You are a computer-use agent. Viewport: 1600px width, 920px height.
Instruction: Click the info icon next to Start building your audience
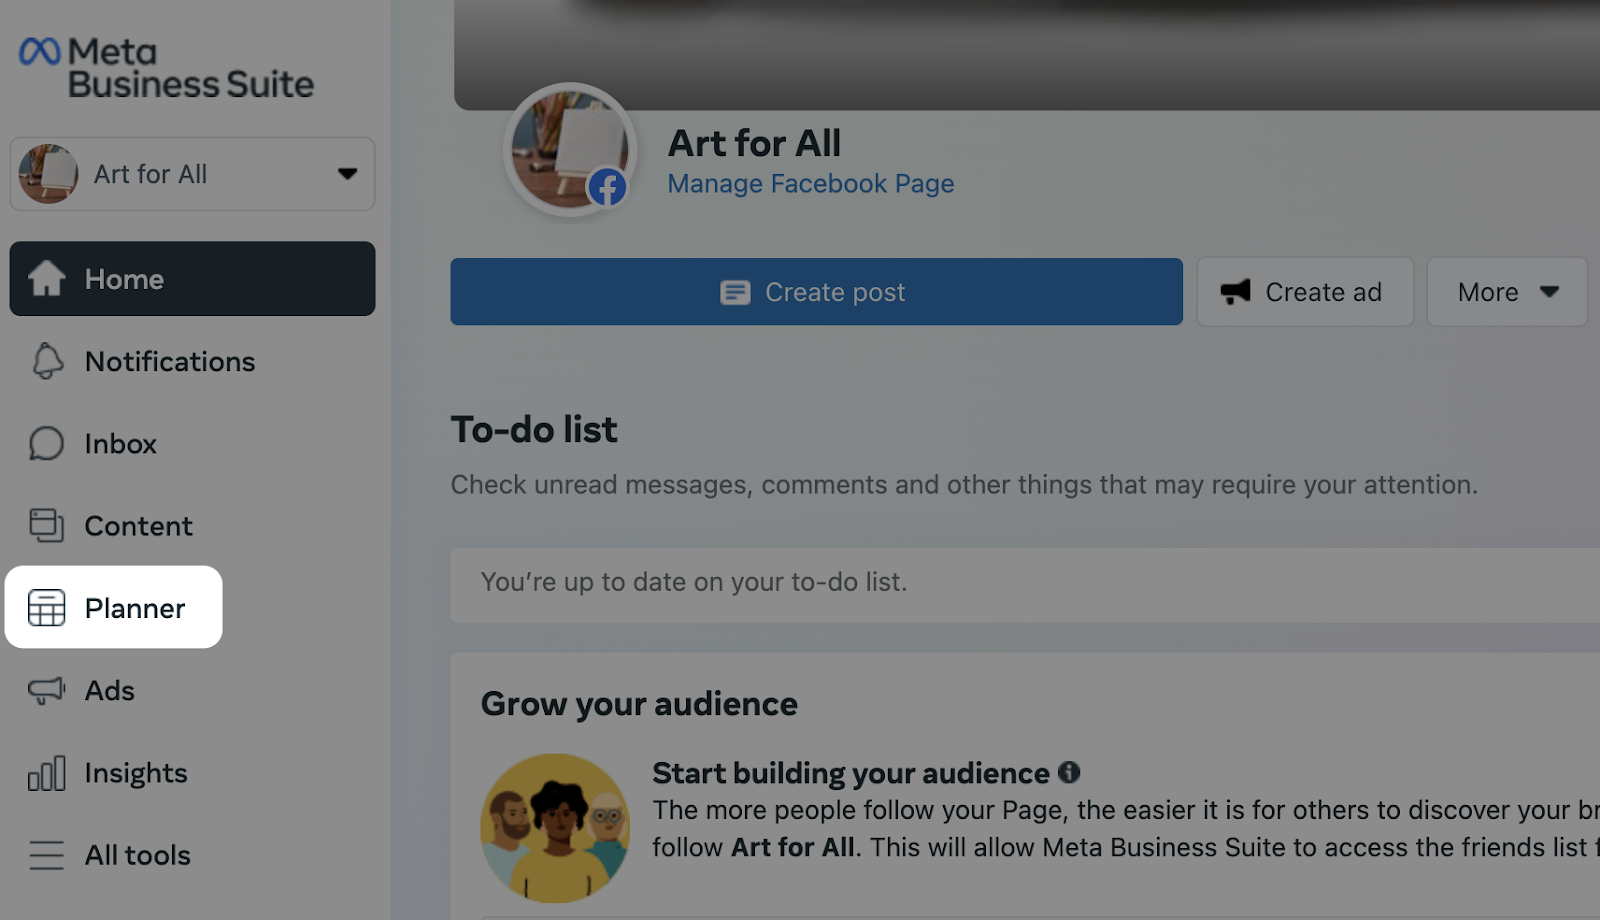tap(1070, 771)
